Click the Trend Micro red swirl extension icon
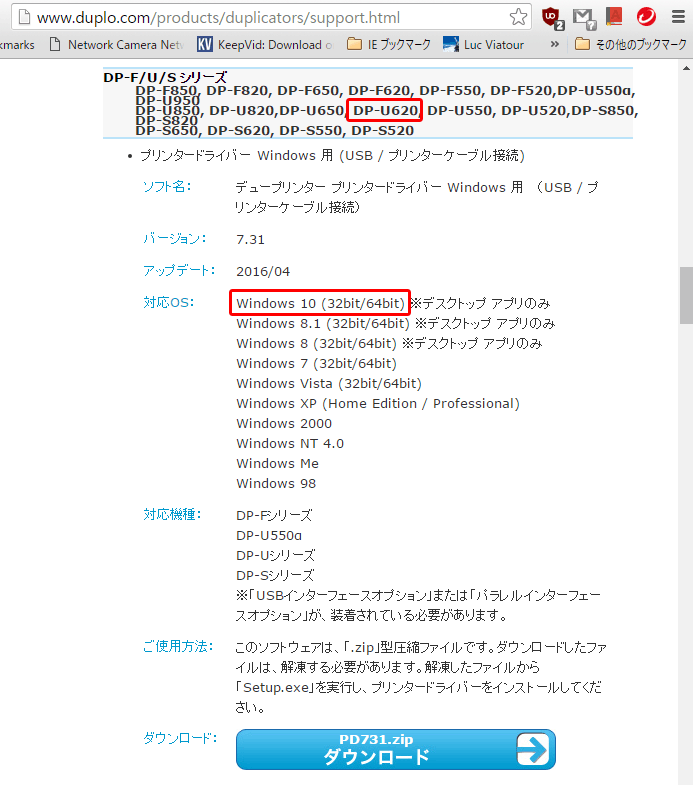The width and height of the screenshot is (693, 785). tap(646, 17)
